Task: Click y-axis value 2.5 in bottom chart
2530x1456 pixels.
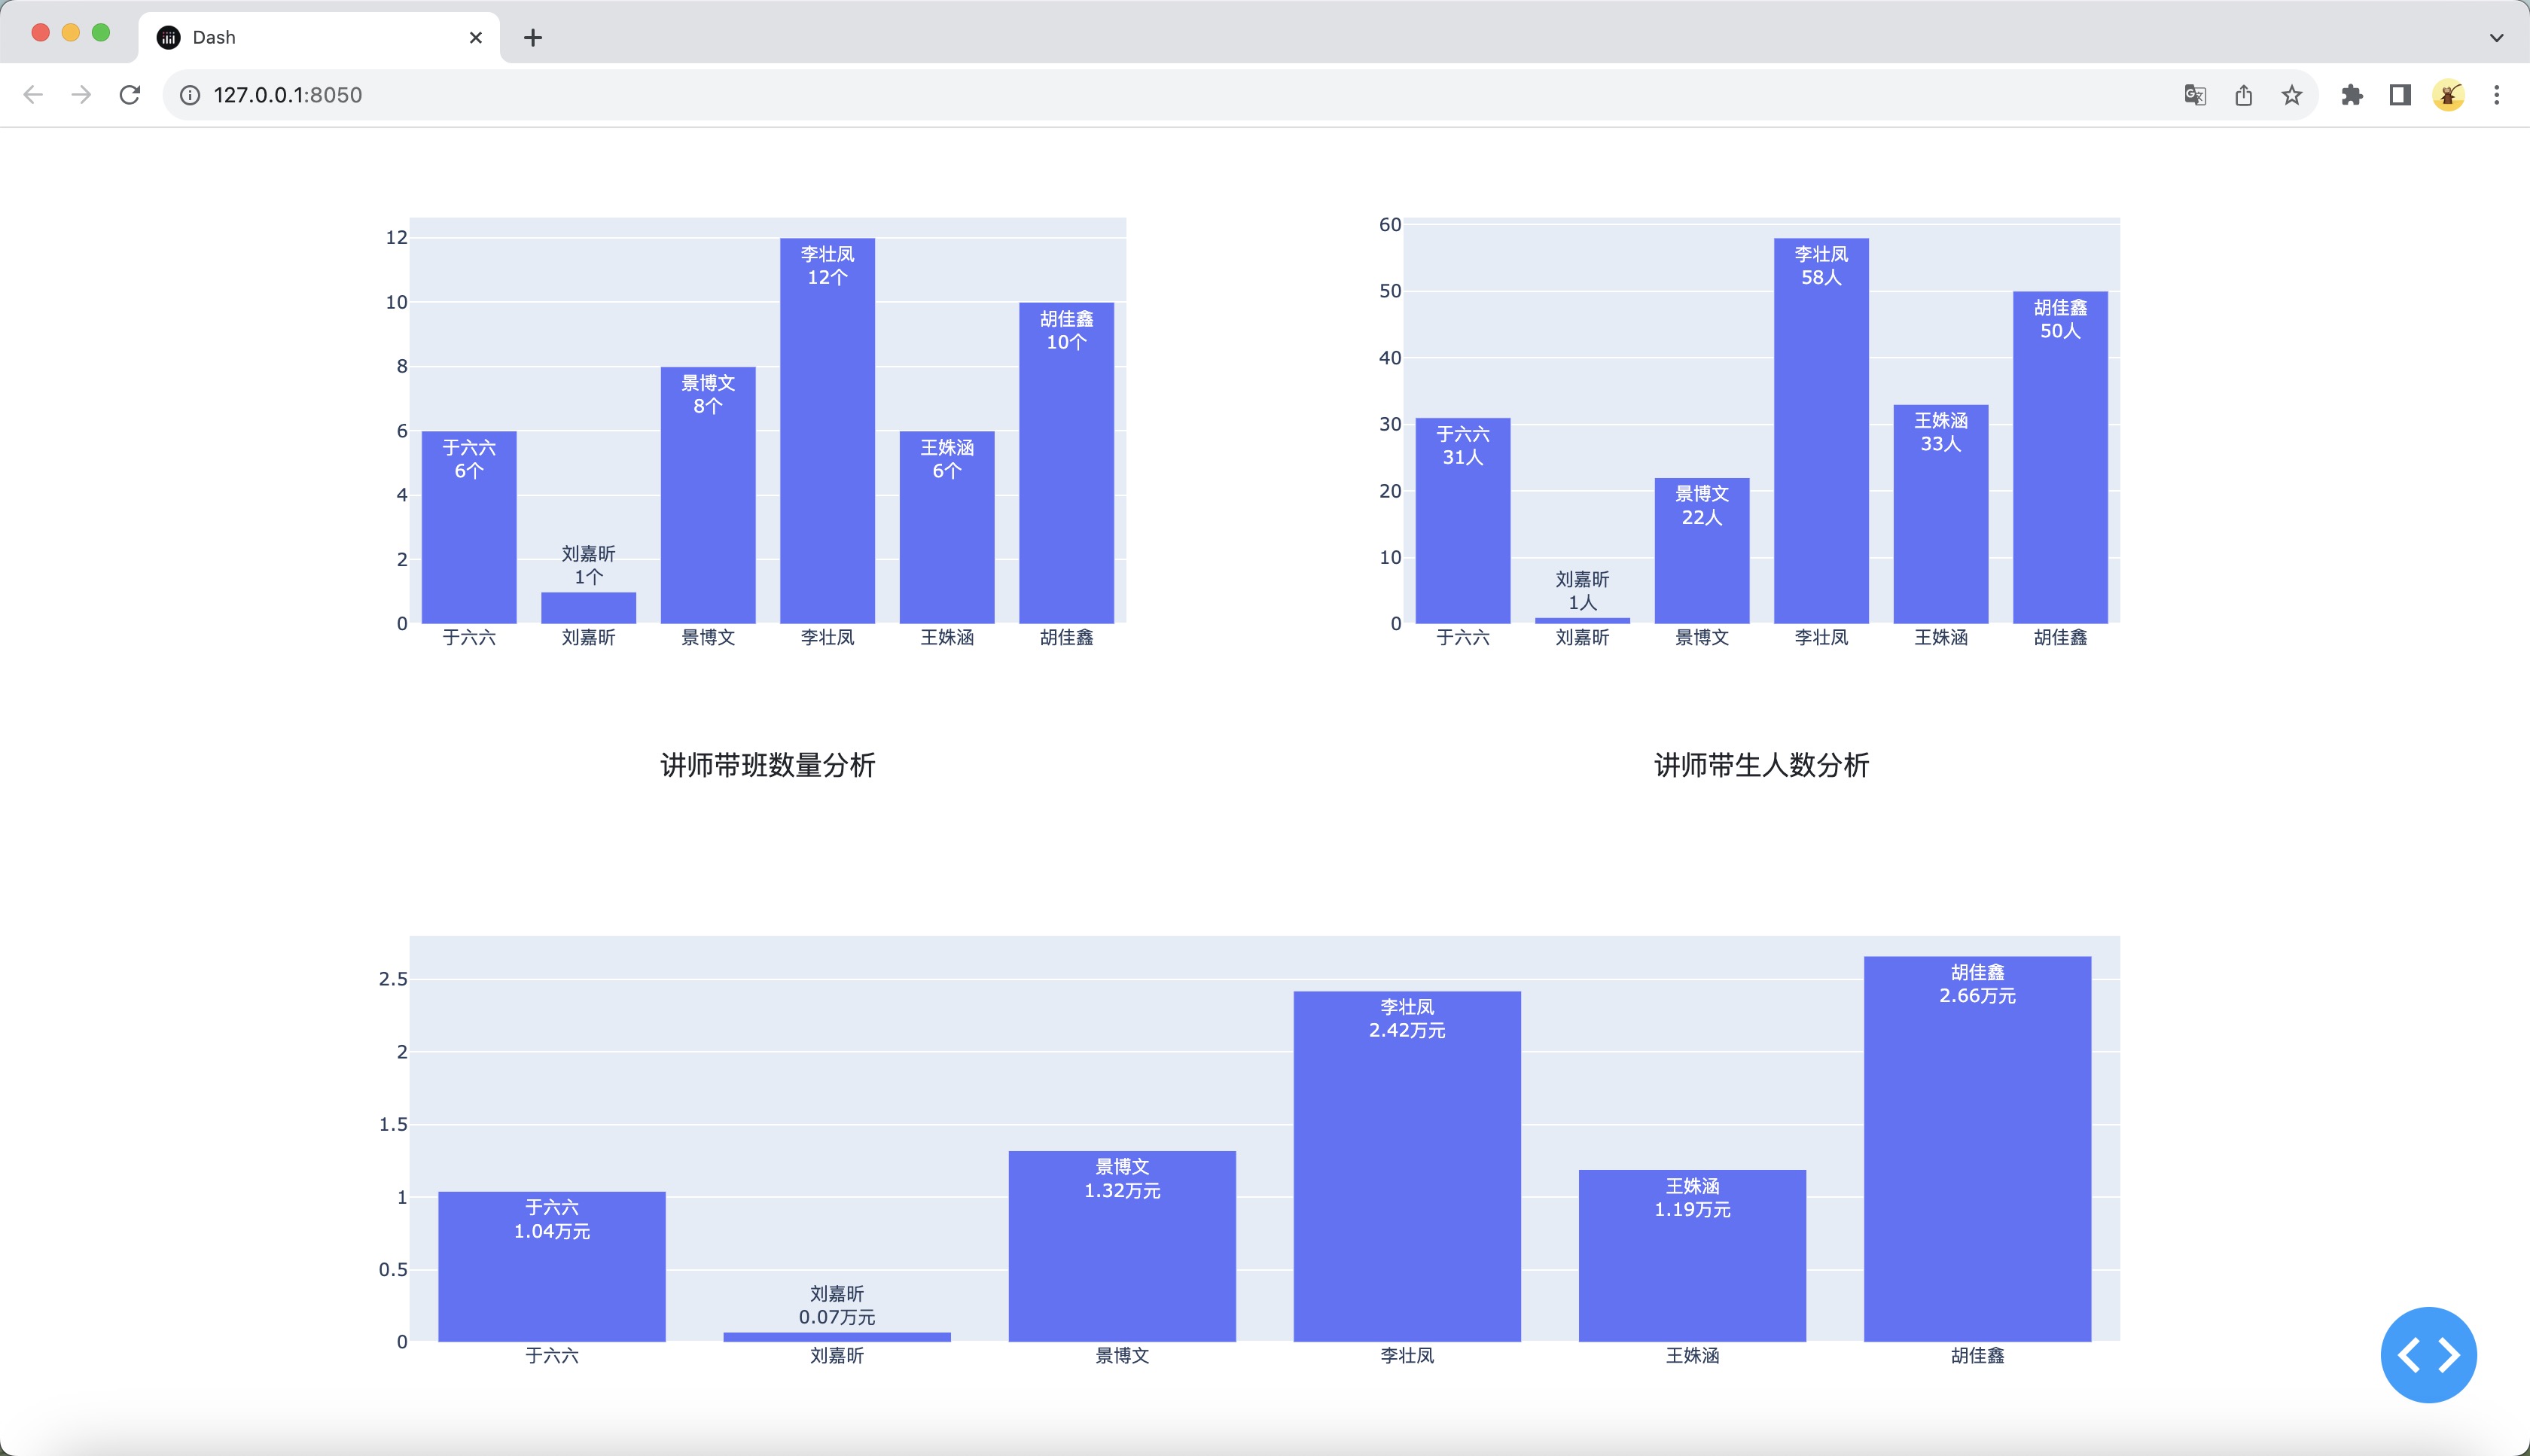Action: click(x=393, y=979)
